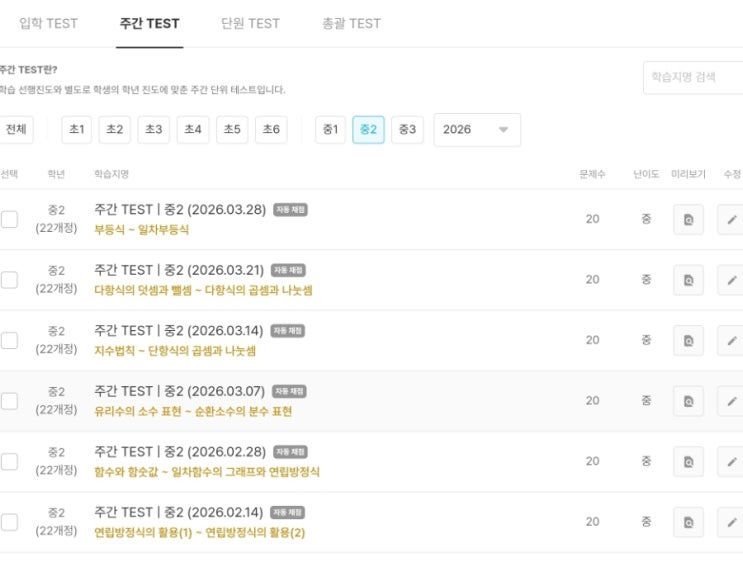Go to the 입학 TEST tab
743x562 pixels.
click(48, 23)
